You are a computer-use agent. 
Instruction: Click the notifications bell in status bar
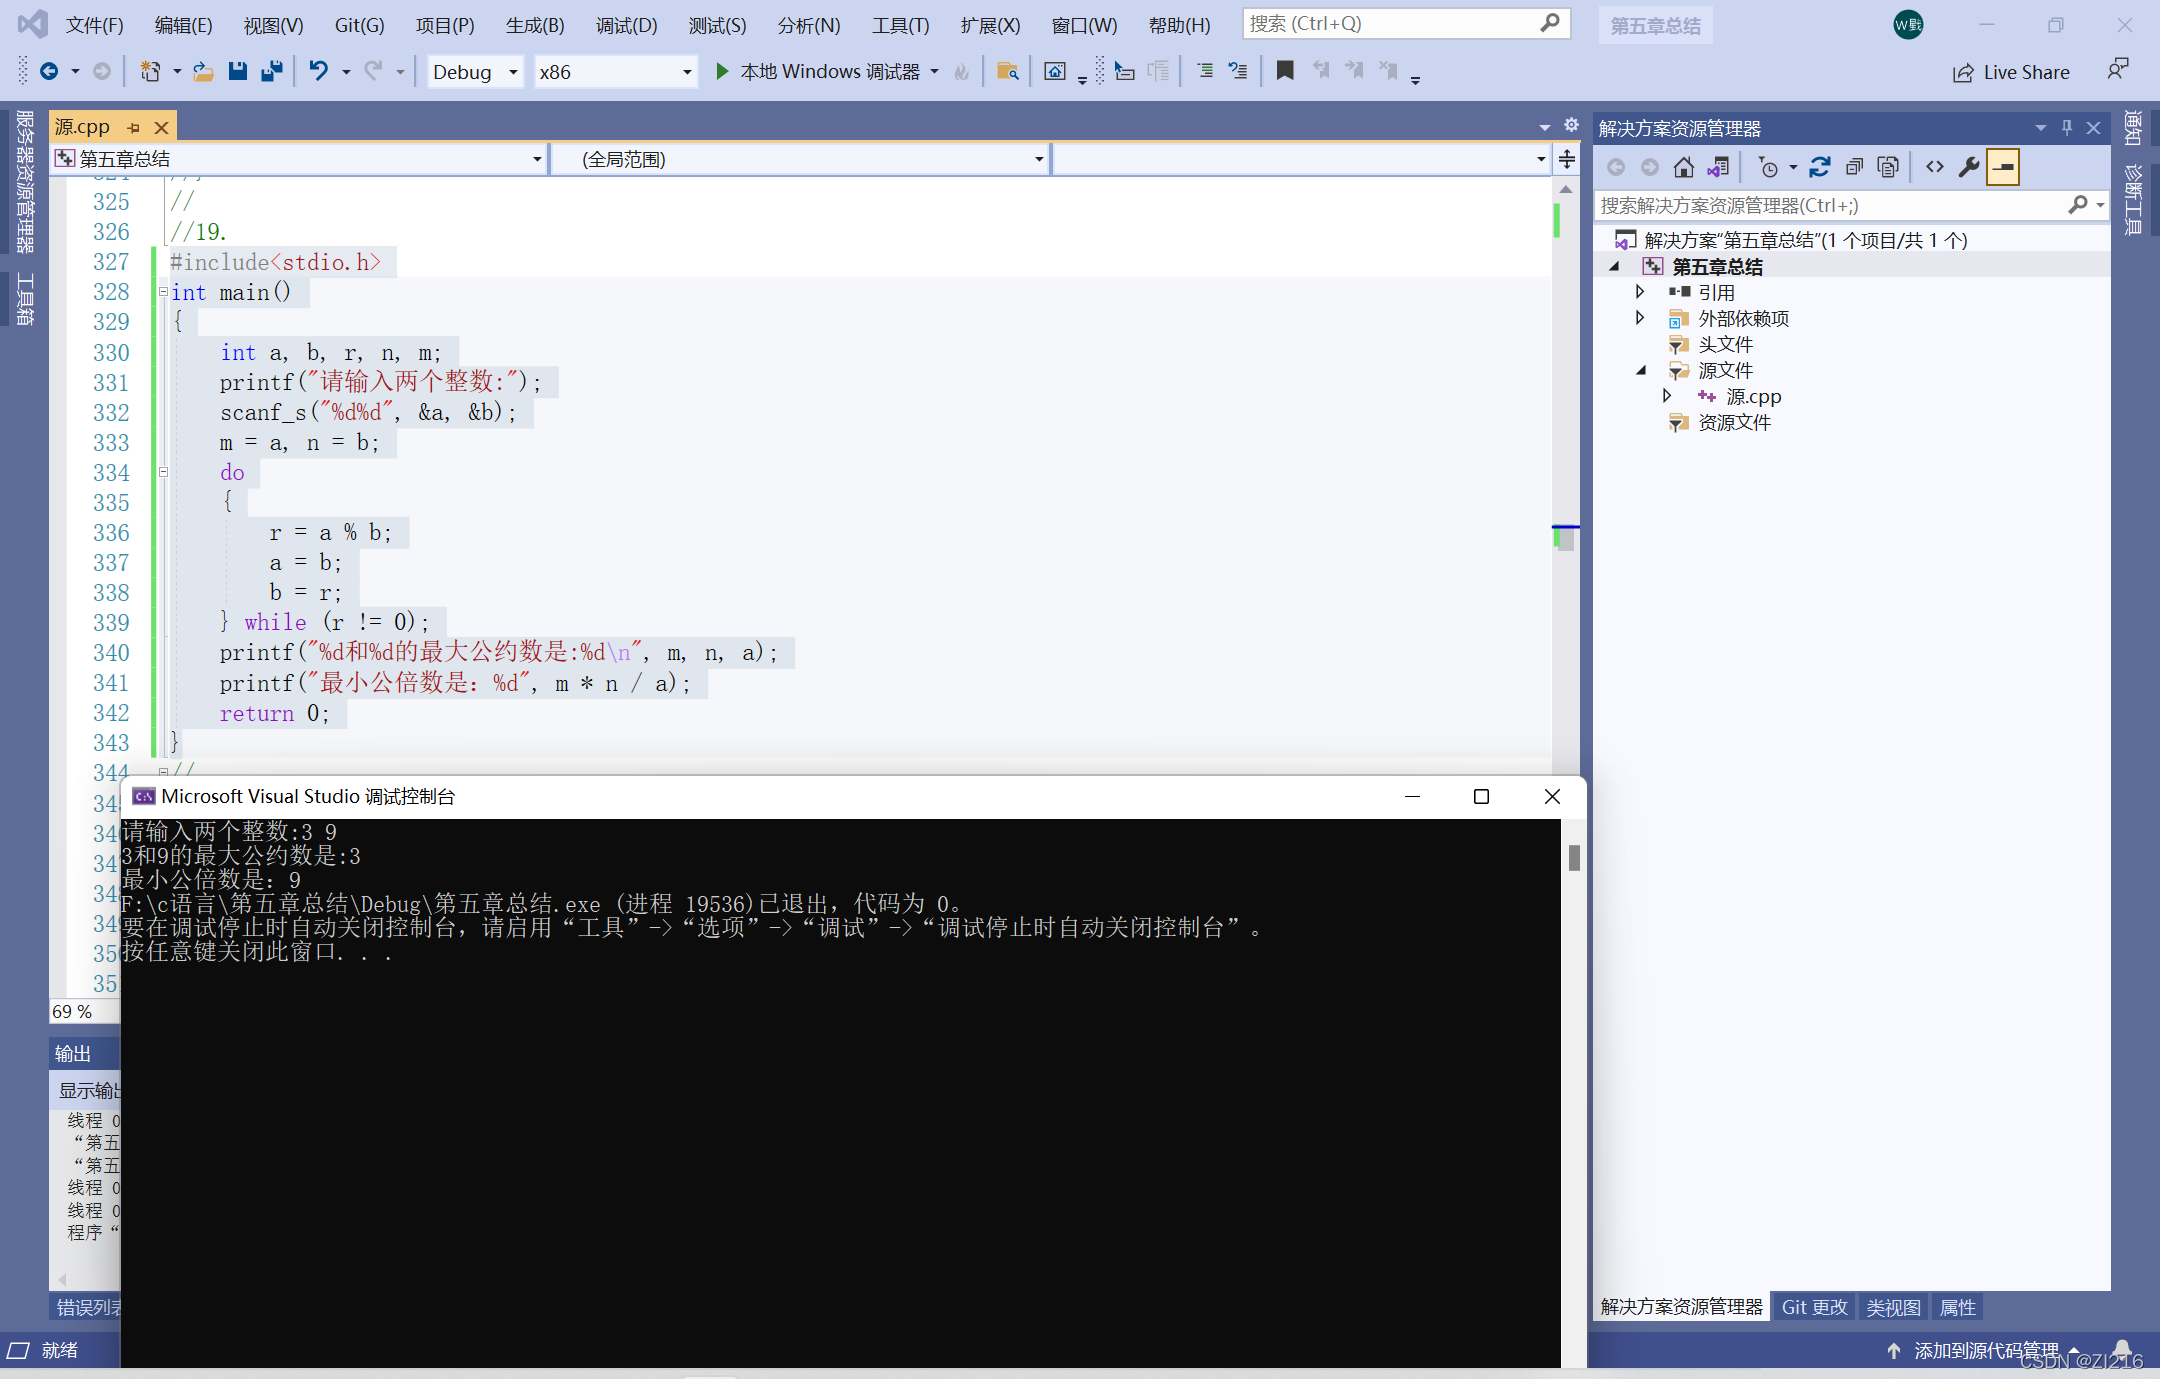[x=2122, y=1350]
